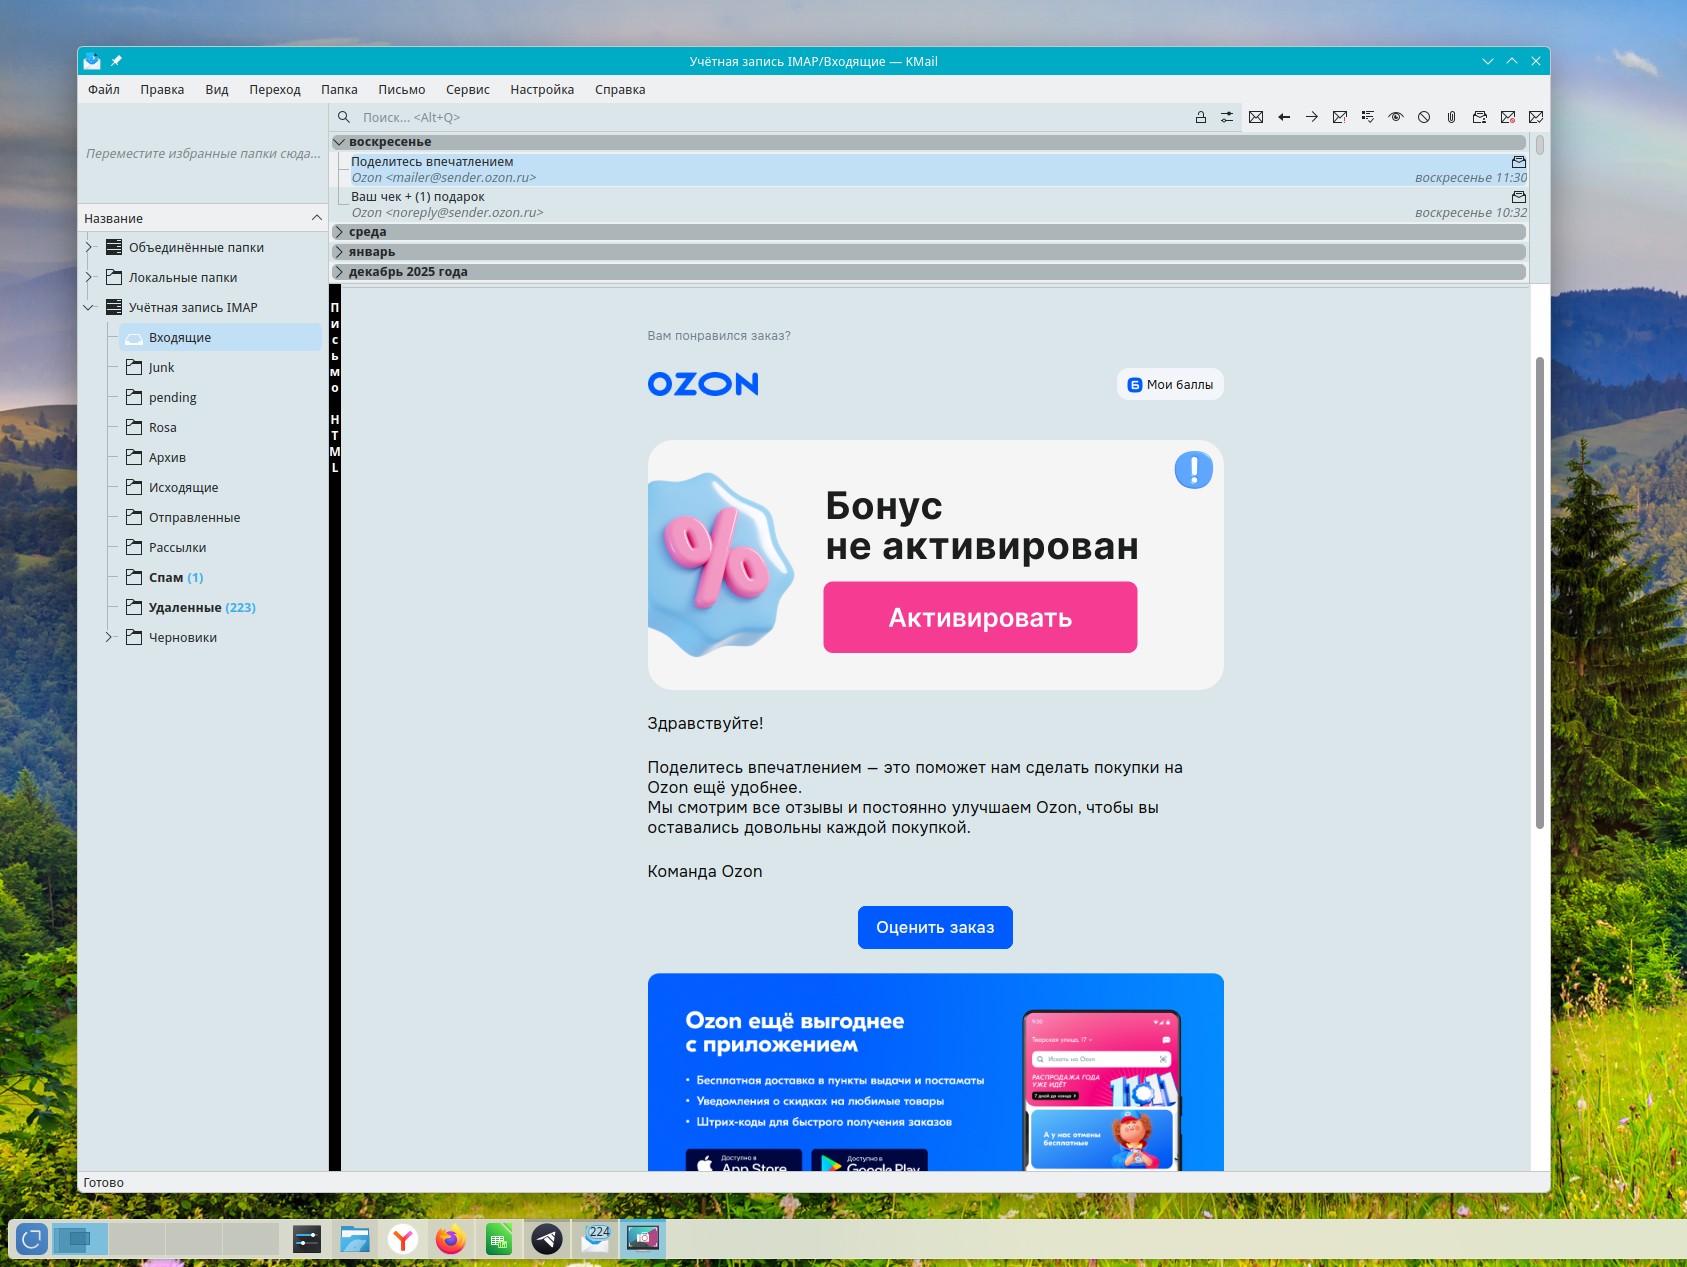Launch Yandex Browser from the taskbar
This screenshot has height=1267, width=1687.
pos(403,1240)
